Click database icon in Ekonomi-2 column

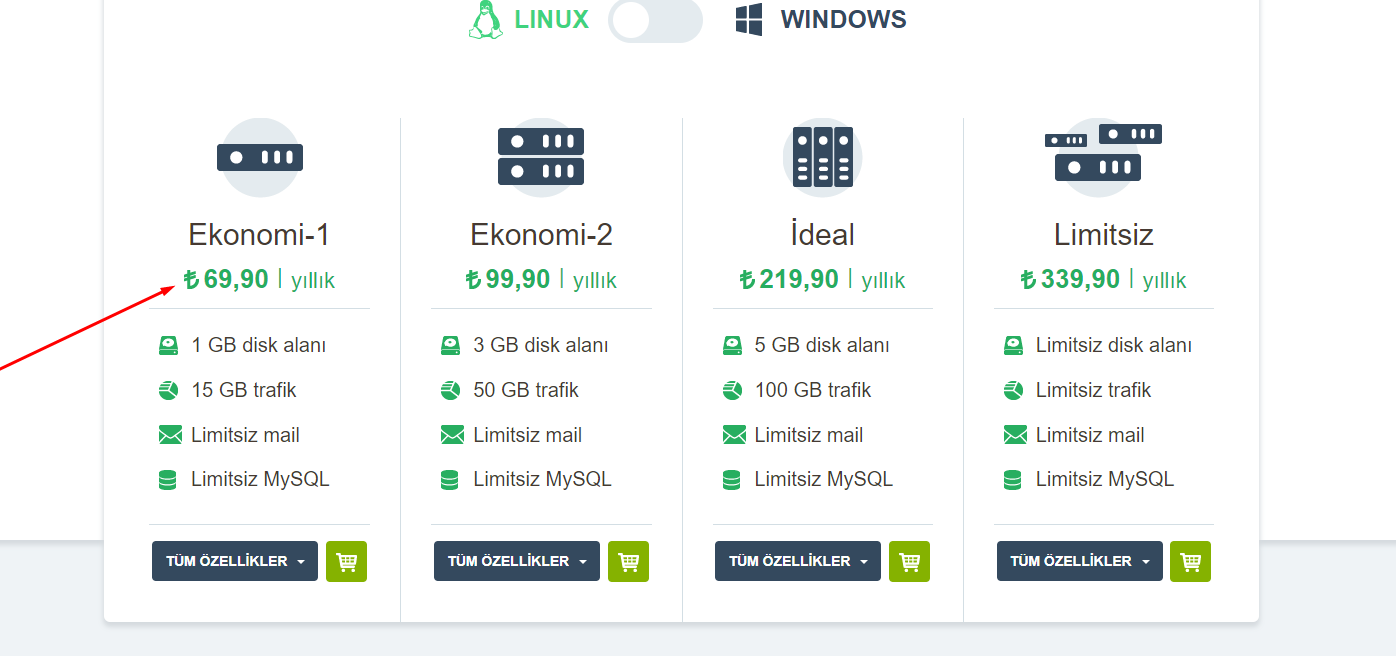click(449, 480)
